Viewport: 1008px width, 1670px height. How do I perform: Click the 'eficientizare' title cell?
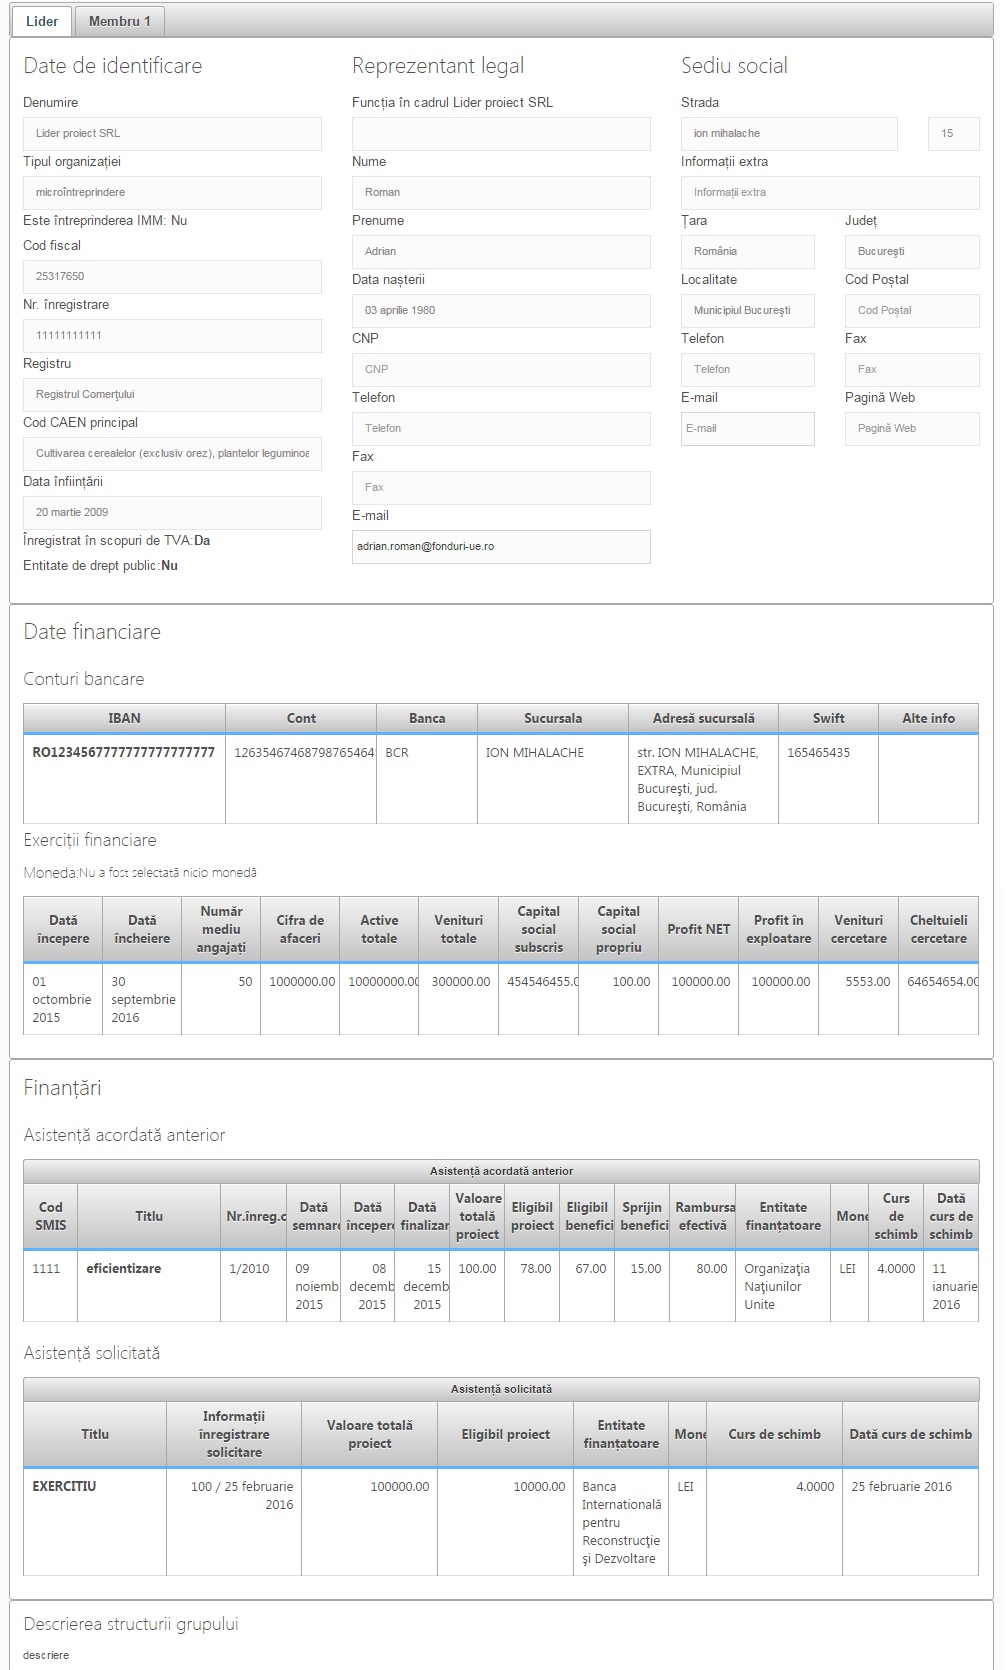(149, 1286)
